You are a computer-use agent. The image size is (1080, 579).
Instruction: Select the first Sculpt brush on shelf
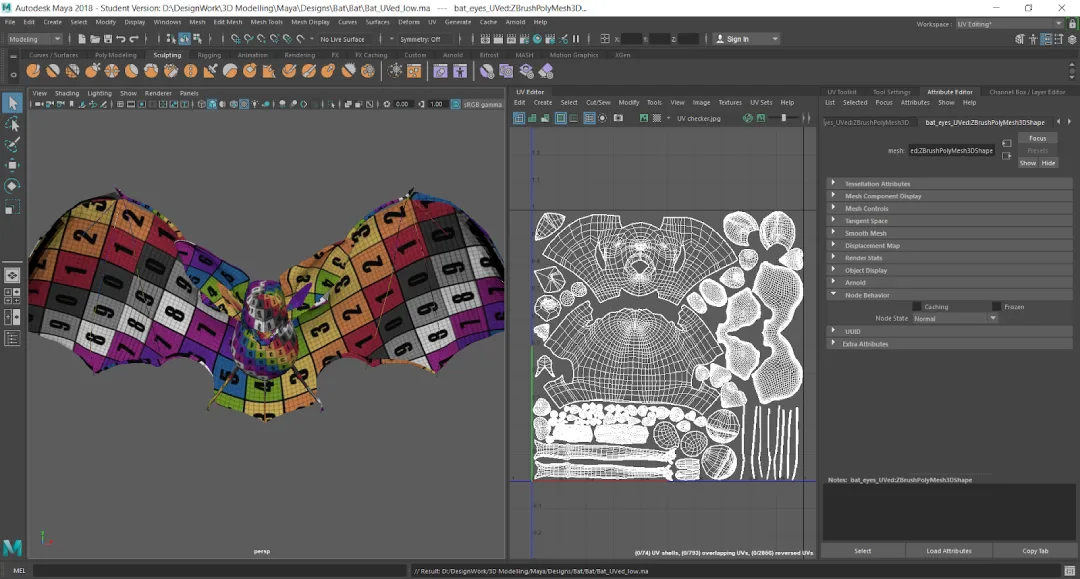click(33, 71)
